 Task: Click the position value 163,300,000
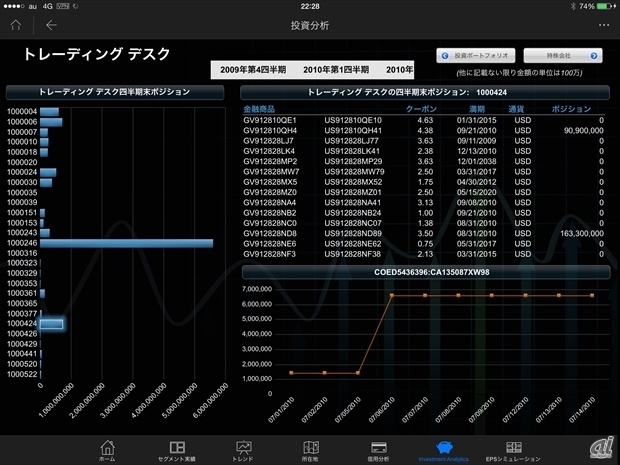pos(582,233)
